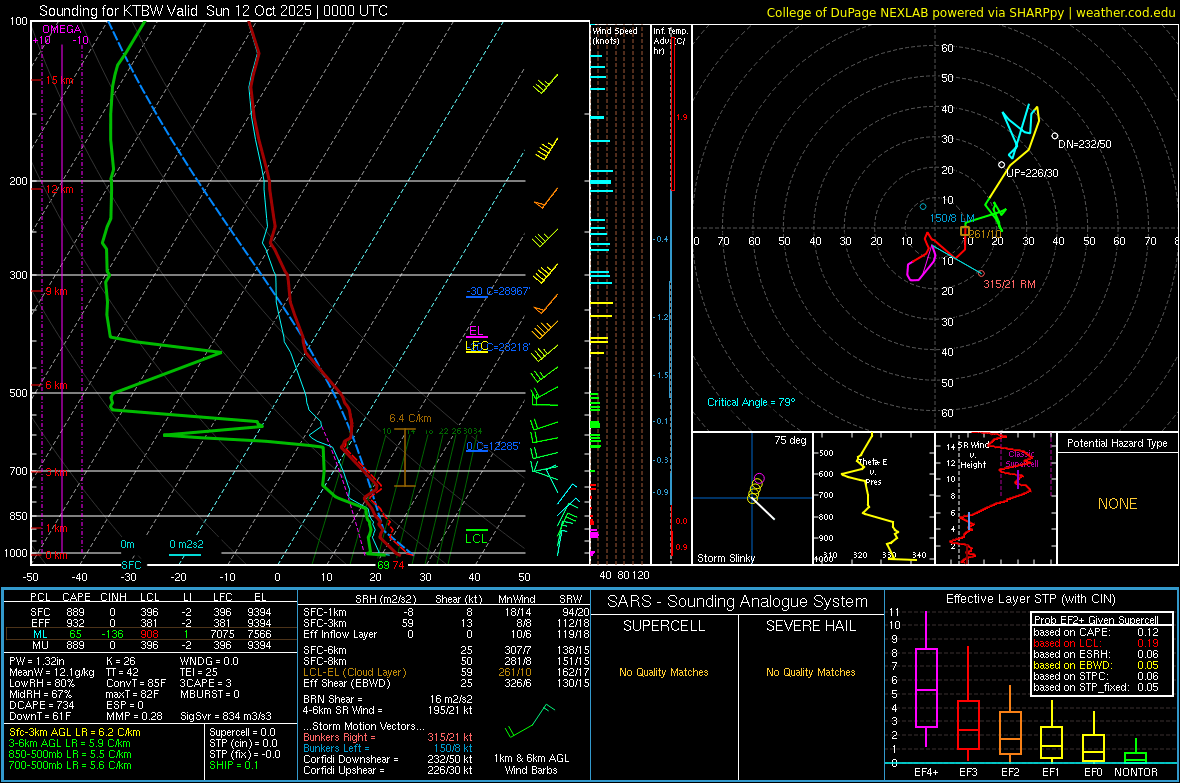This screenshot has height=783, width=1180.
Task: Click the CINH column header
Action: [x=113, y=597]
